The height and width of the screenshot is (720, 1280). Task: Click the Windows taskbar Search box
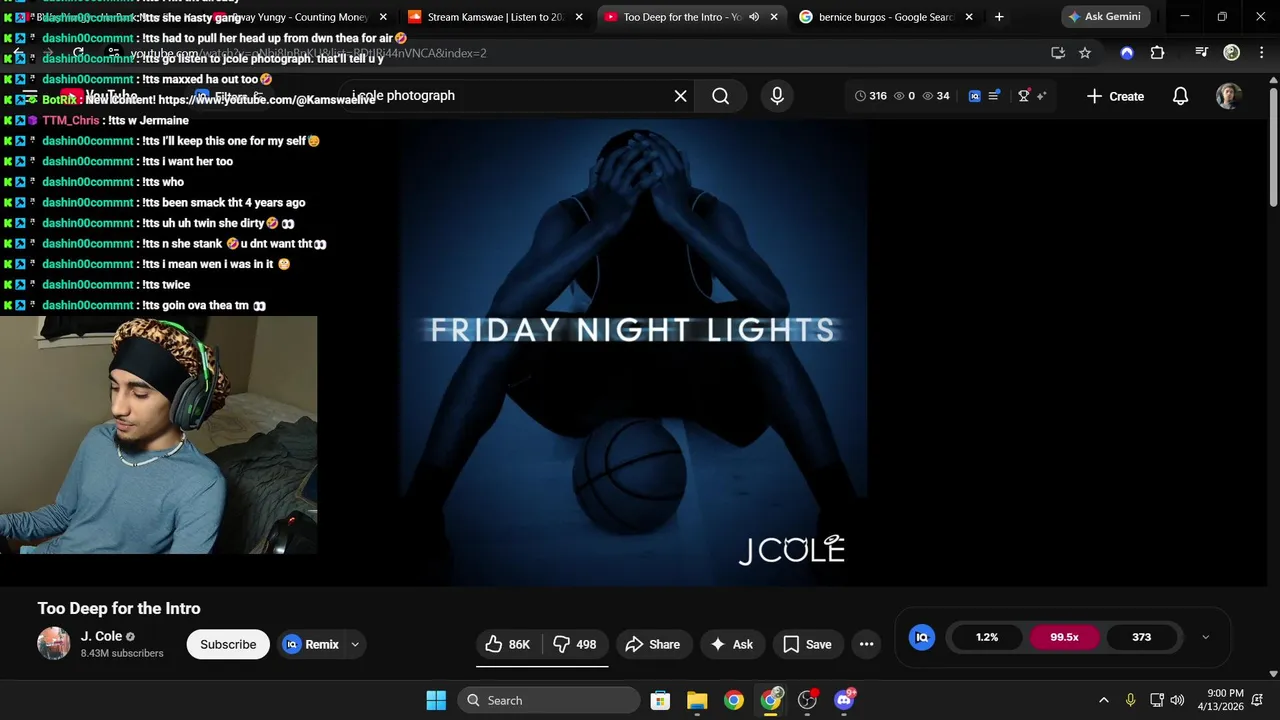point(548,700)
